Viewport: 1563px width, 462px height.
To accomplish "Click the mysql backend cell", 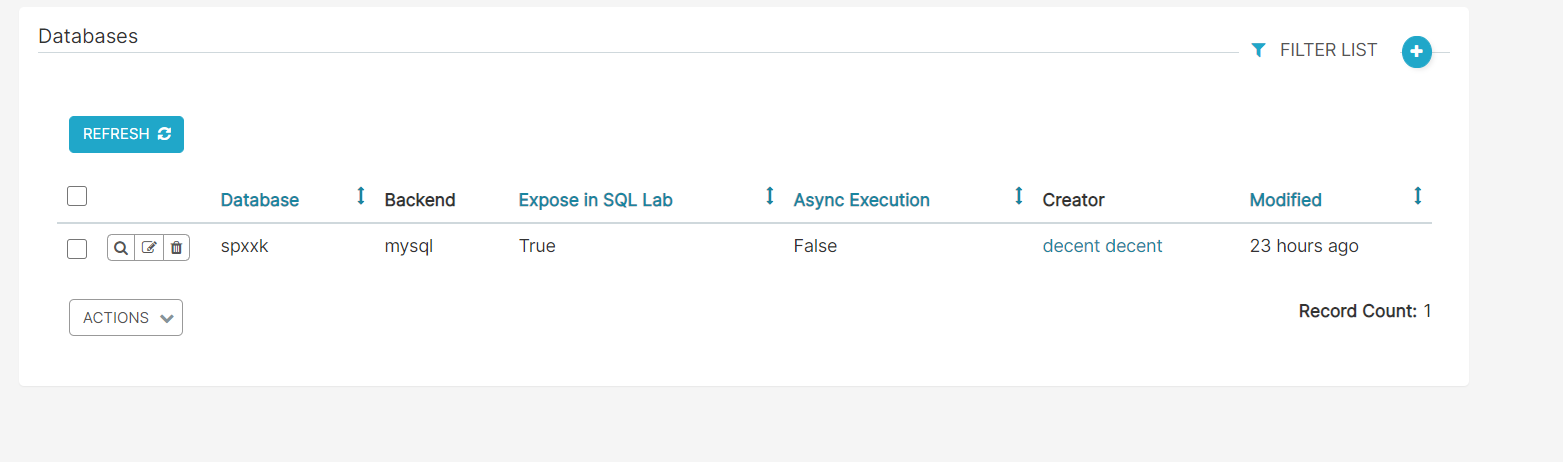I will pyautogui.click(x=409, y=246).
